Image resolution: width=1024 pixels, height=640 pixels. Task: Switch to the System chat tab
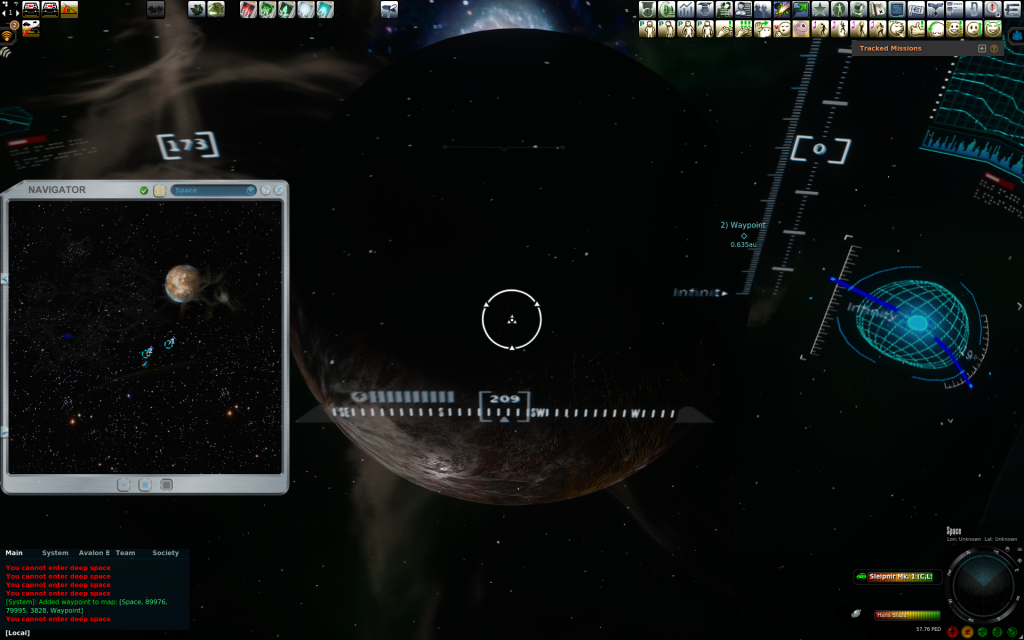click(55, 553)
